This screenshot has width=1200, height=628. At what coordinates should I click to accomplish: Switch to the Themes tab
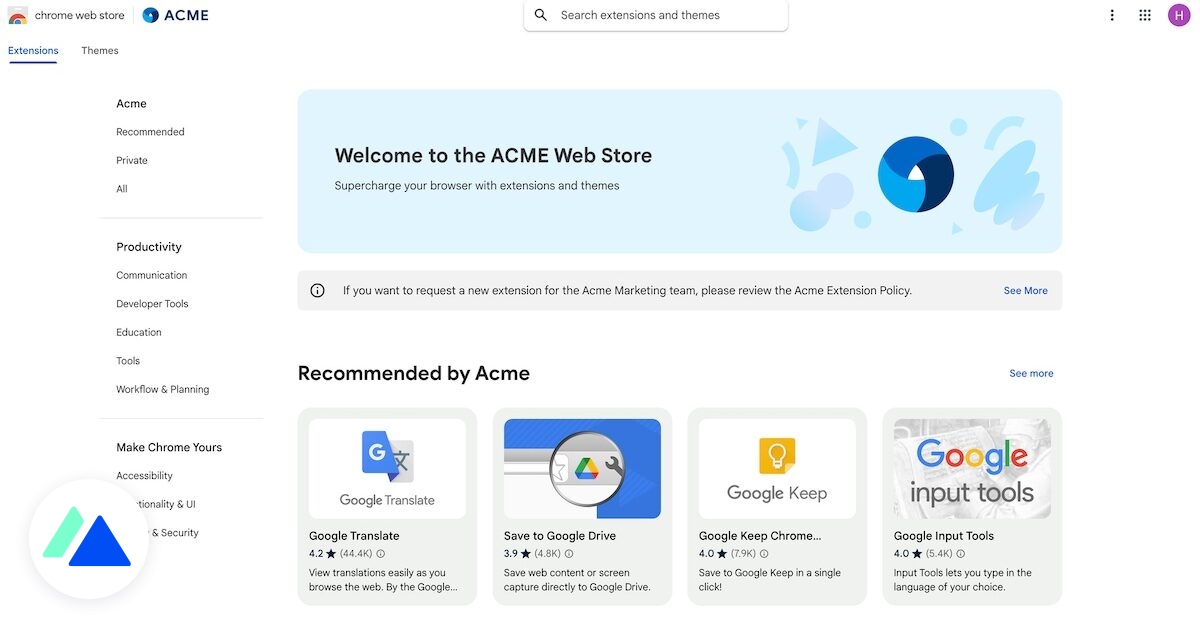click(100, 51)
